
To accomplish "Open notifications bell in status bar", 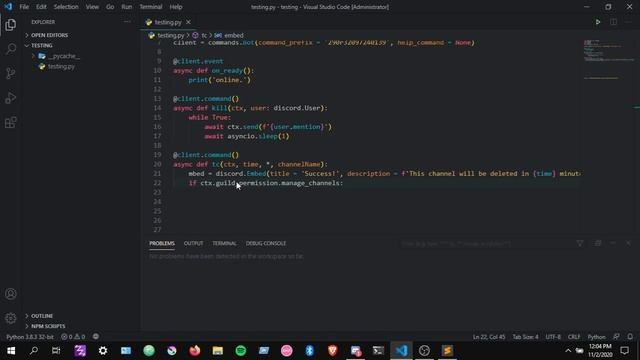I will coord(630,337).
